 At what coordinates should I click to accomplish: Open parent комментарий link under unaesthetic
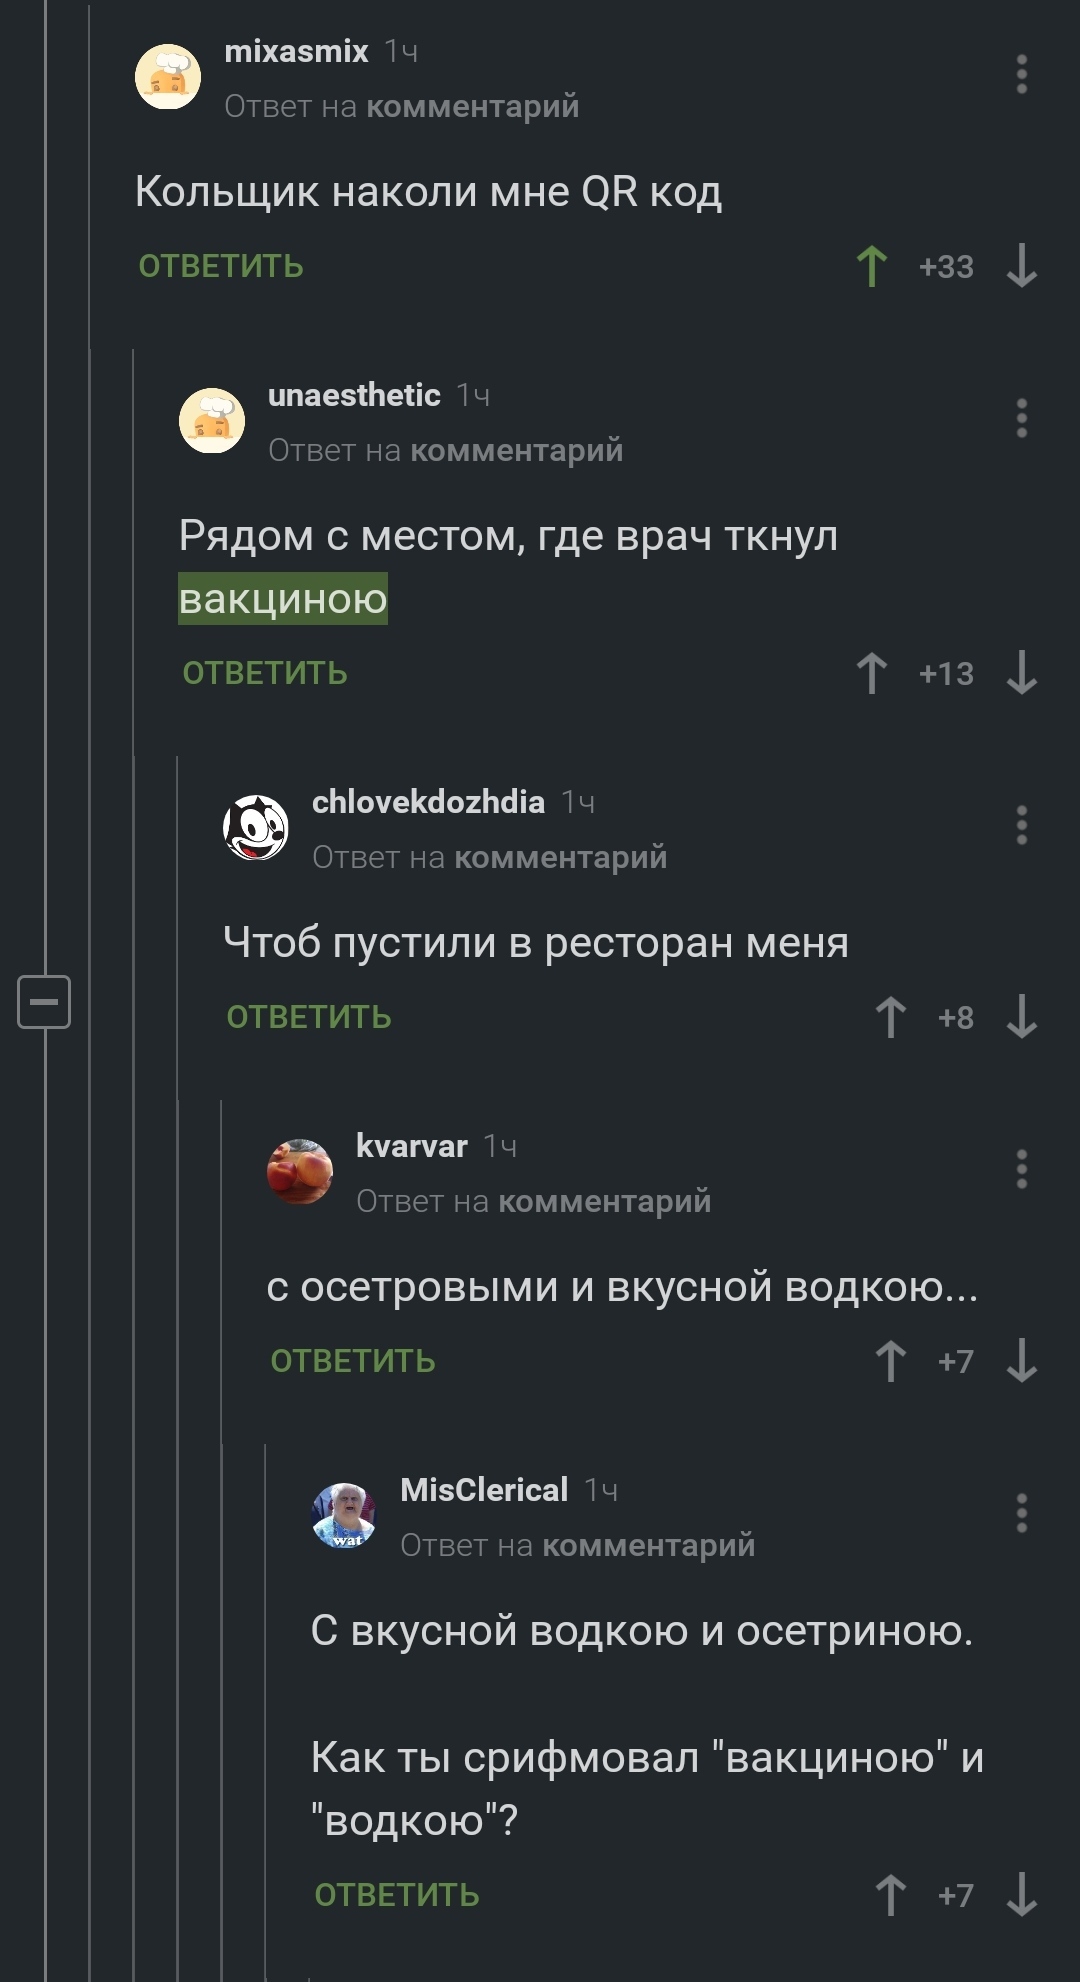point(517,451)
